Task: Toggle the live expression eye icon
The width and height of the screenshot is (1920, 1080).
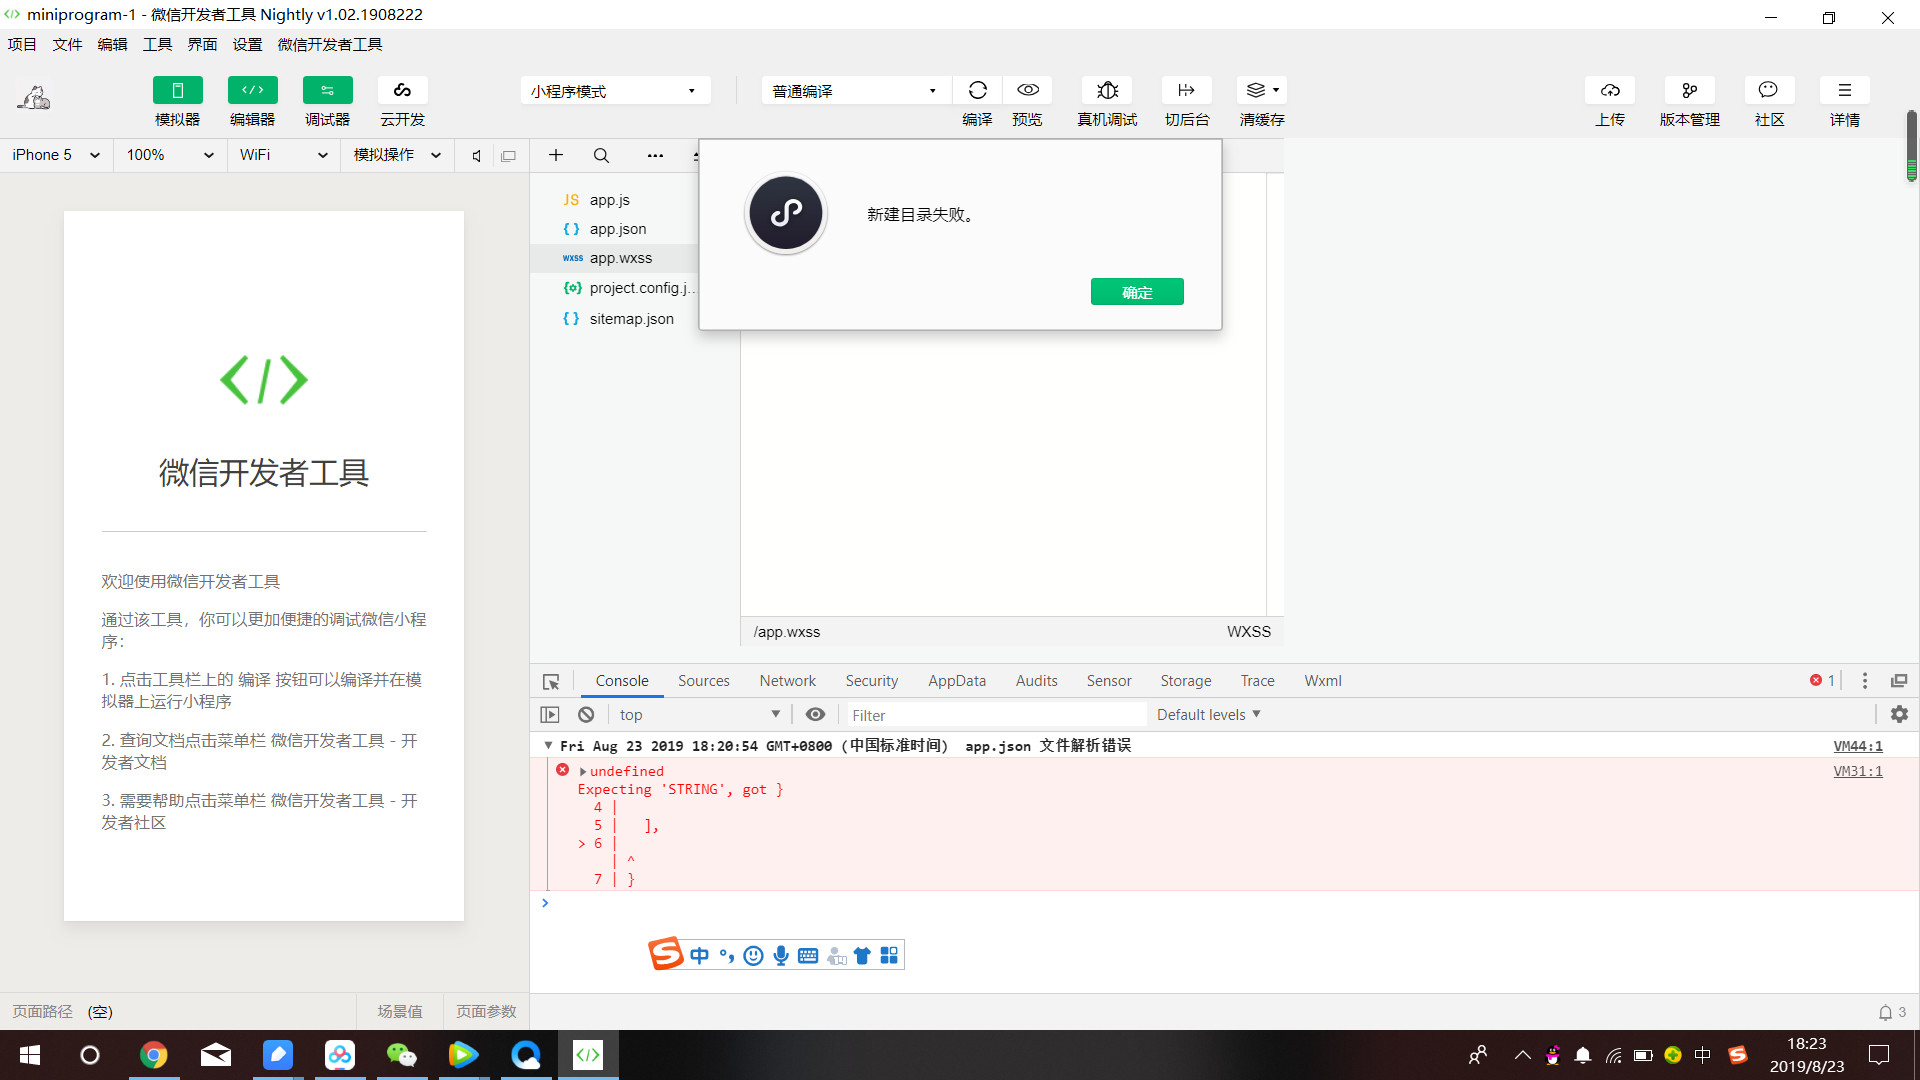Action: (815, 714)
